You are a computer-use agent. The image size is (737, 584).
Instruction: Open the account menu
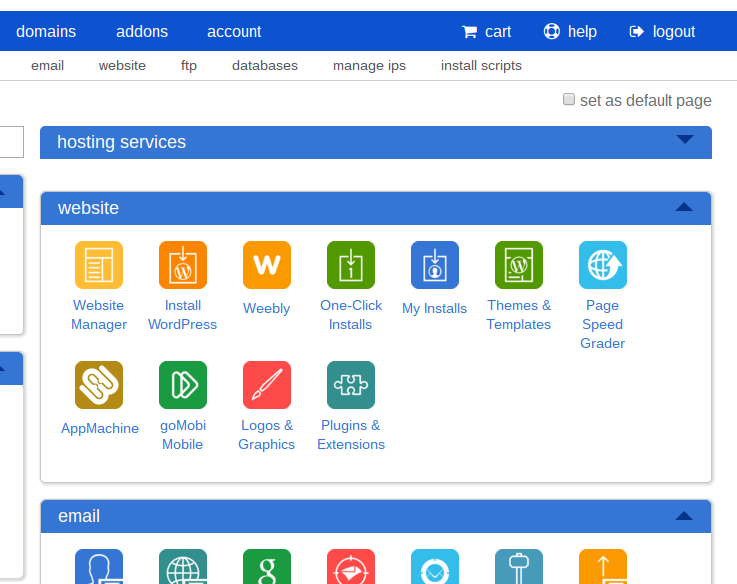pos(234,32)
